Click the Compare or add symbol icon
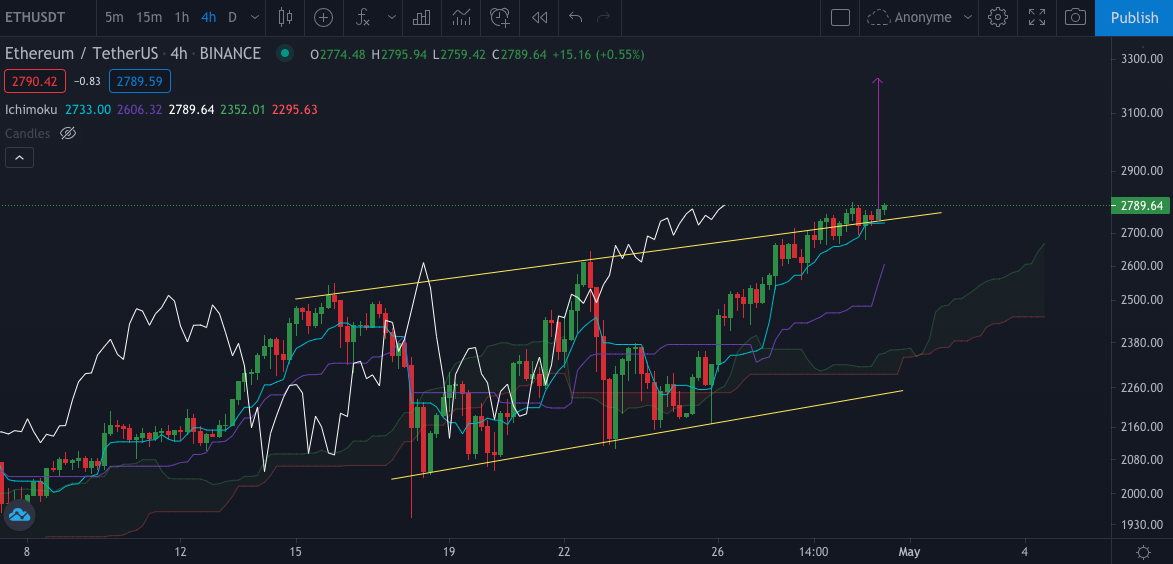The width and height of the screenshot is (1173, 564). pyautogui.click(x=323, y=17)
